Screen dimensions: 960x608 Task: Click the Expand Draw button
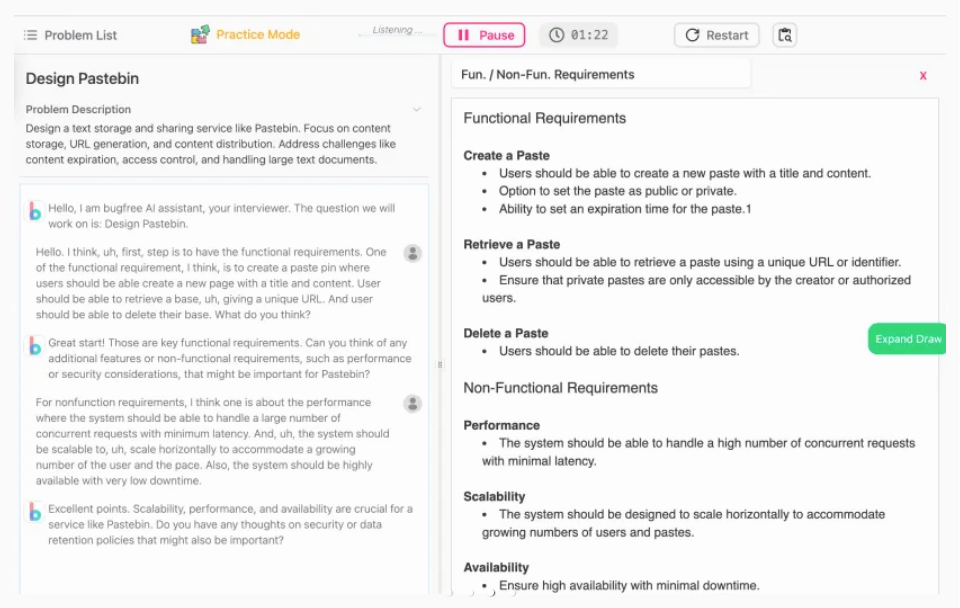click(x=907, y=339)
